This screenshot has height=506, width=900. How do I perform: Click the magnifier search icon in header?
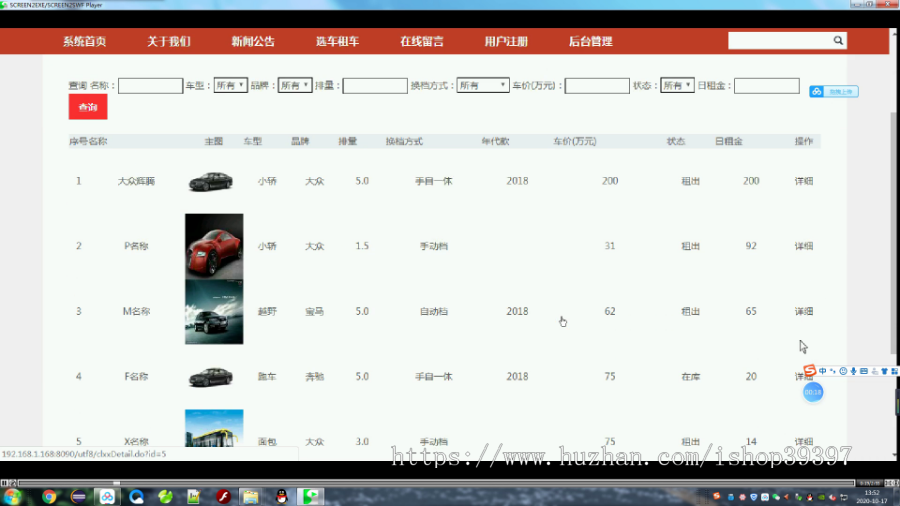[x=838, y=41]
